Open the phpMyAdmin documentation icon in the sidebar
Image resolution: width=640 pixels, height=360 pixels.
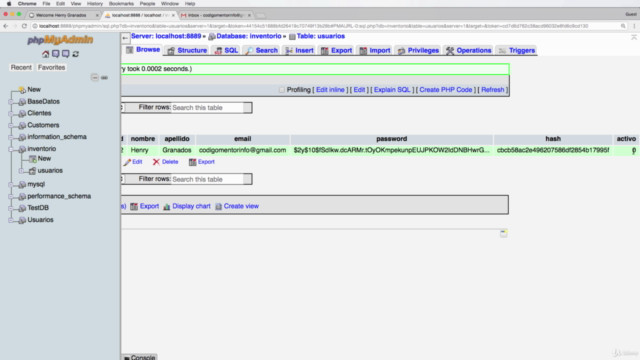pyautogui.click(x=56, y=54)
